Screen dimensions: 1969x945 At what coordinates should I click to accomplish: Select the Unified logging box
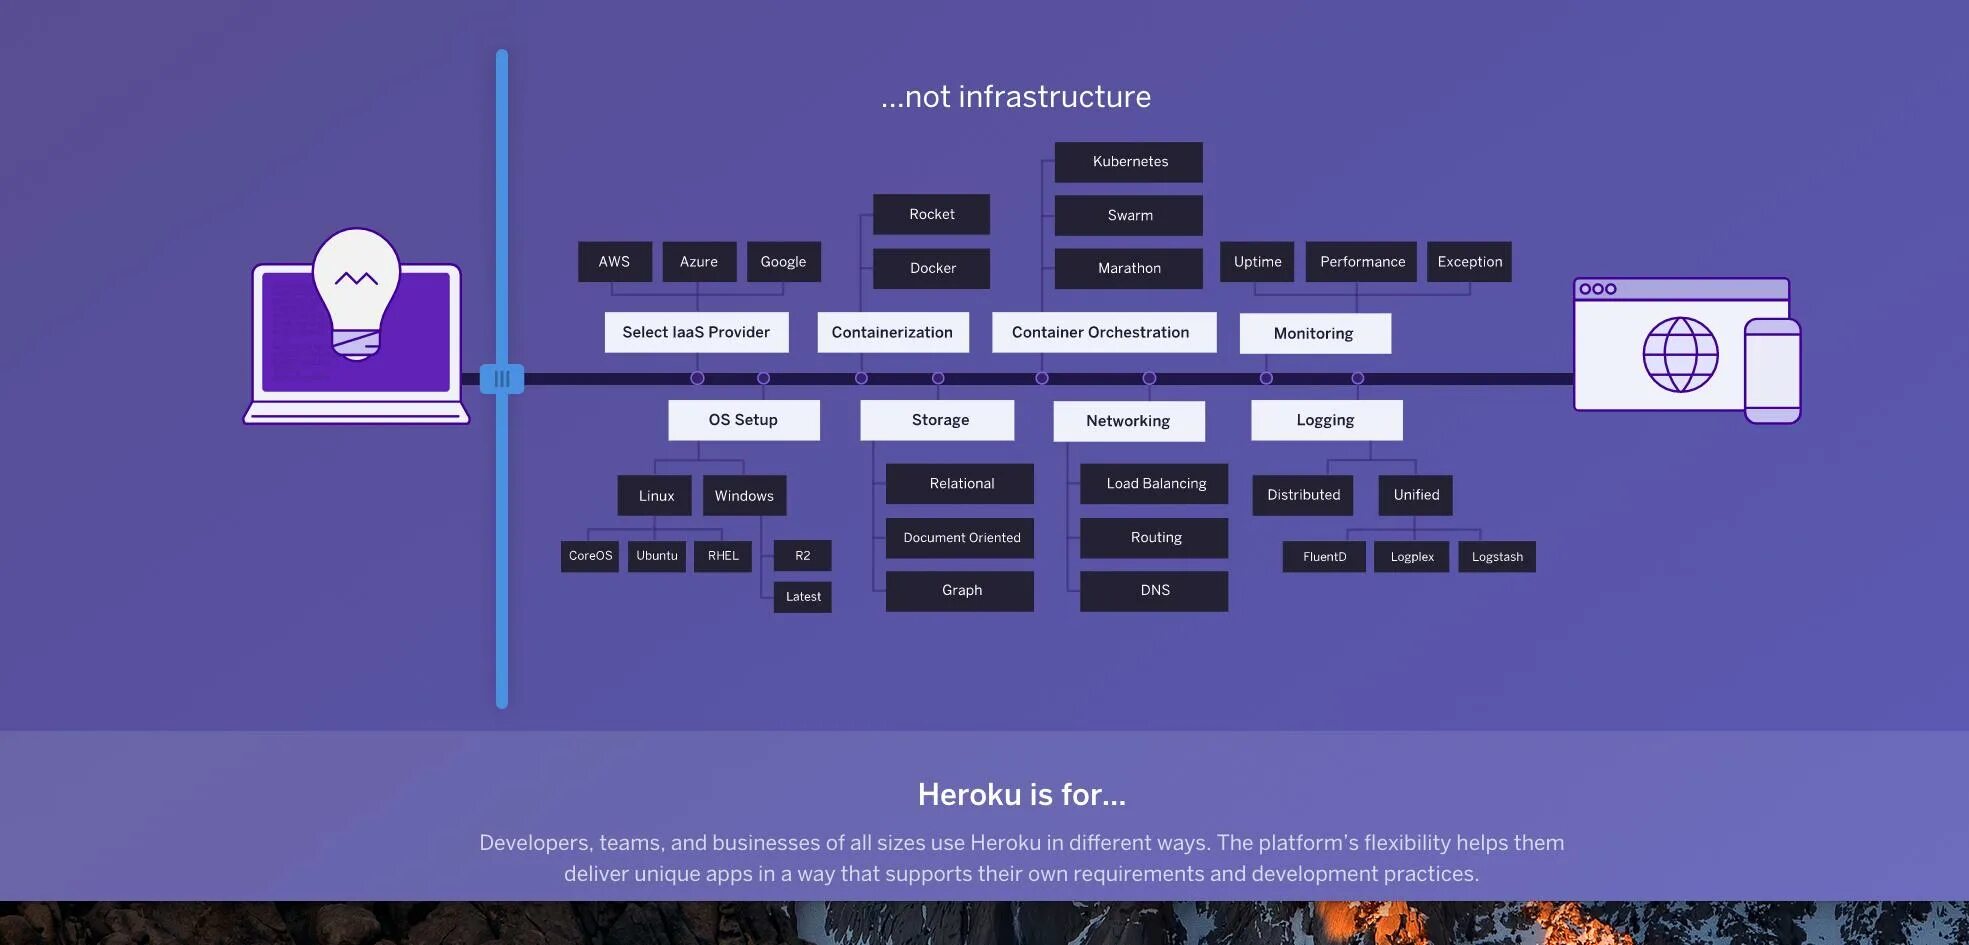(1416, 495)
